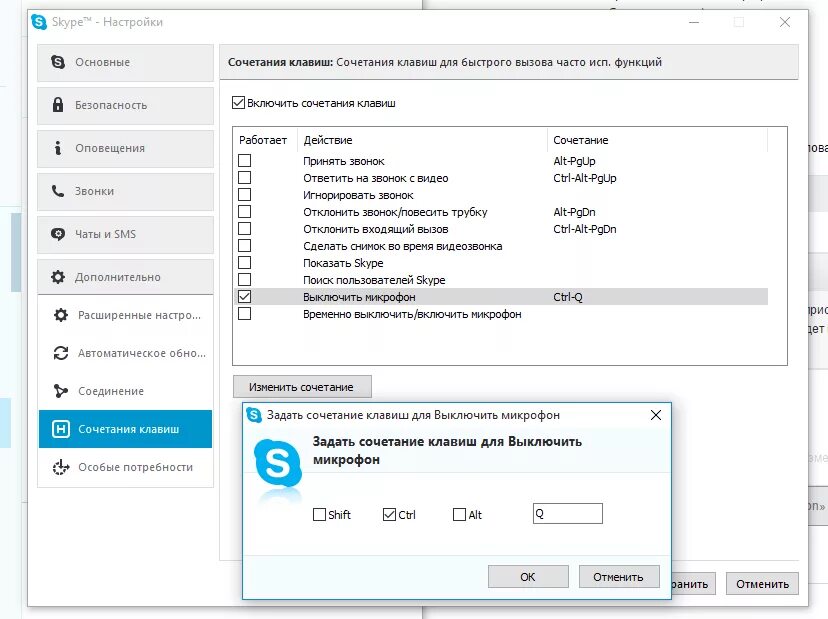
Task: Toggle Включить сочетания клавиш checkbox
Action: [238, 102]
